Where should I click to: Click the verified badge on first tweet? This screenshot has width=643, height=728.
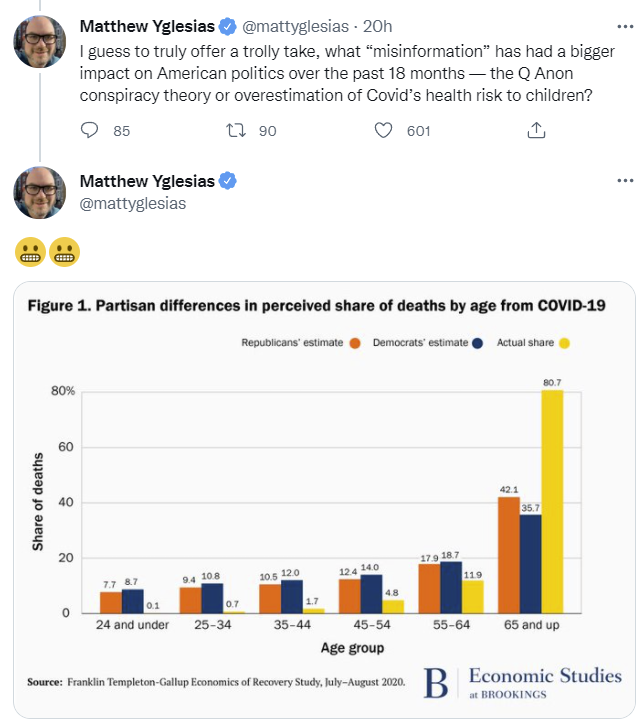[227, 24]
